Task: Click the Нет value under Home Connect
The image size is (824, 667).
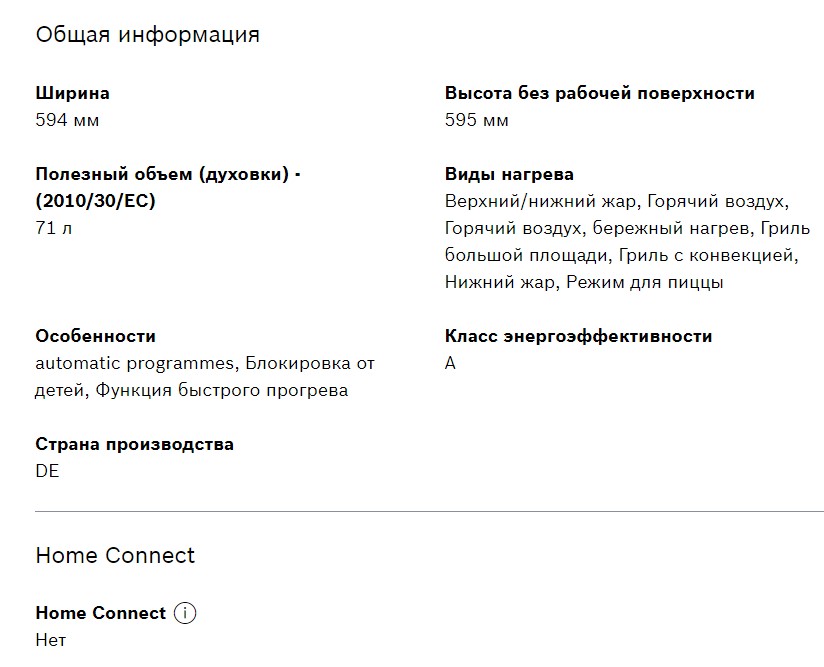Action: pos(50,640)
